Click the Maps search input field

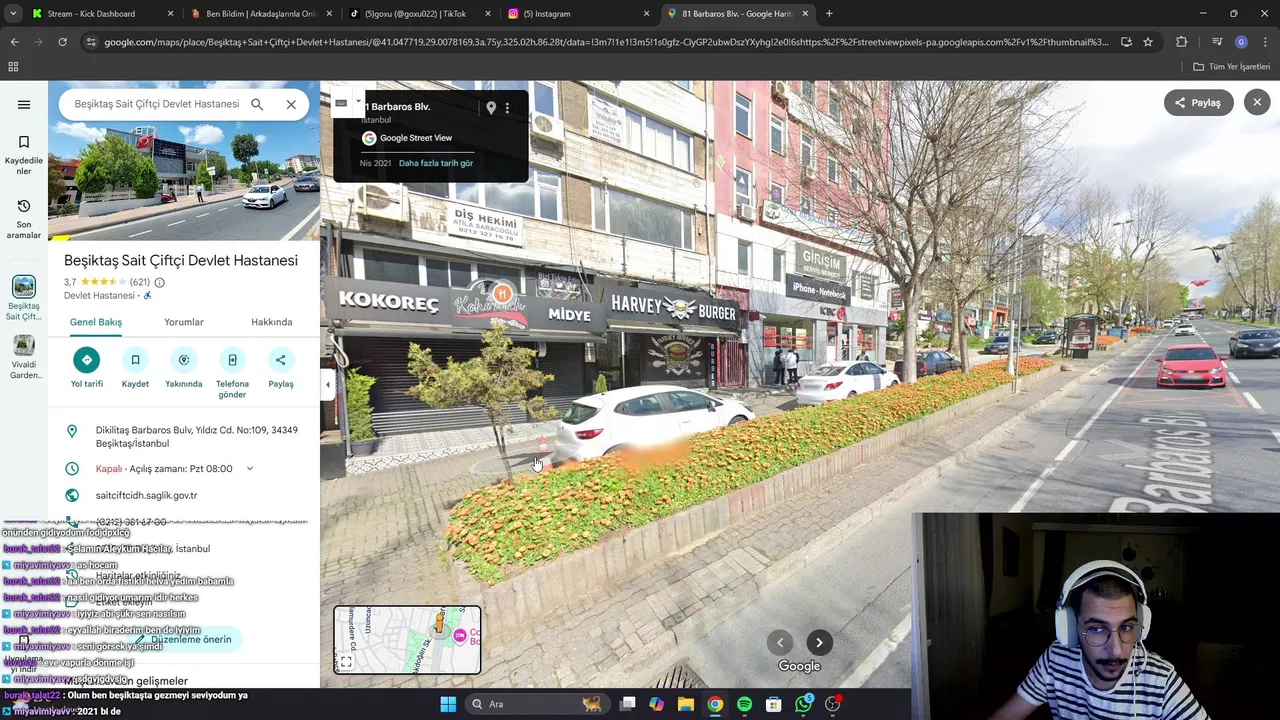156,104
